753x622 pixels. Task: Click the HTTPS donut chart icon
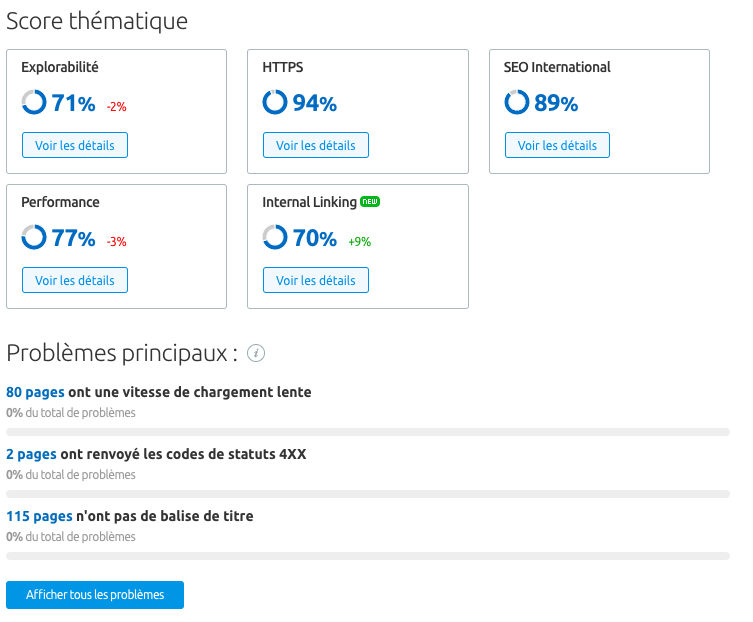[x=275, y=102]
